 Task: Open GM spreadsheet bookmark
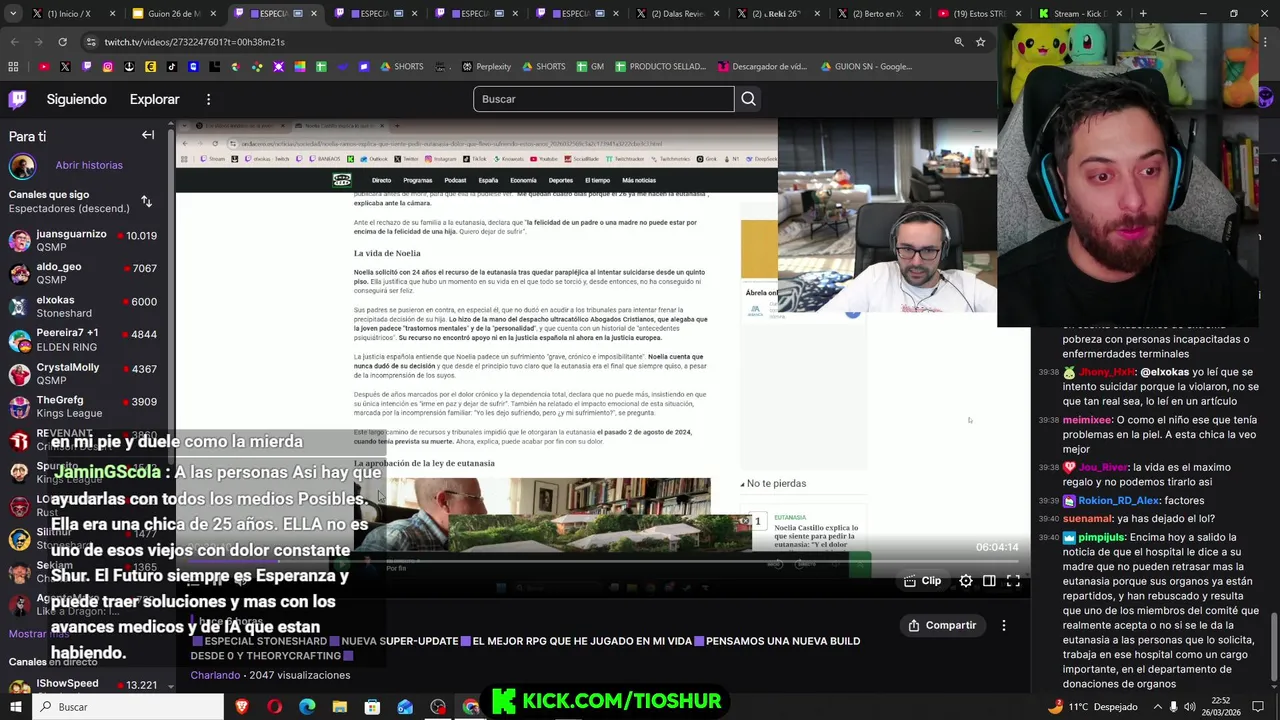pyautogui.click(x=589, y=67)
